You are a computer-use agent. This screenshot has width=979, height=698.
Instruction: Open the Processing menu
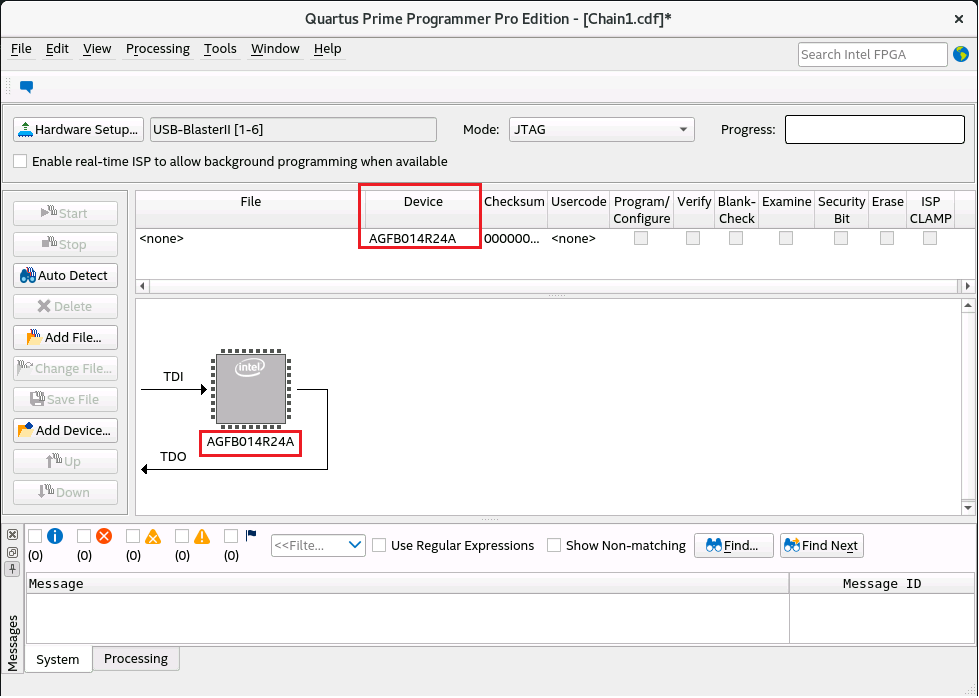157,48
